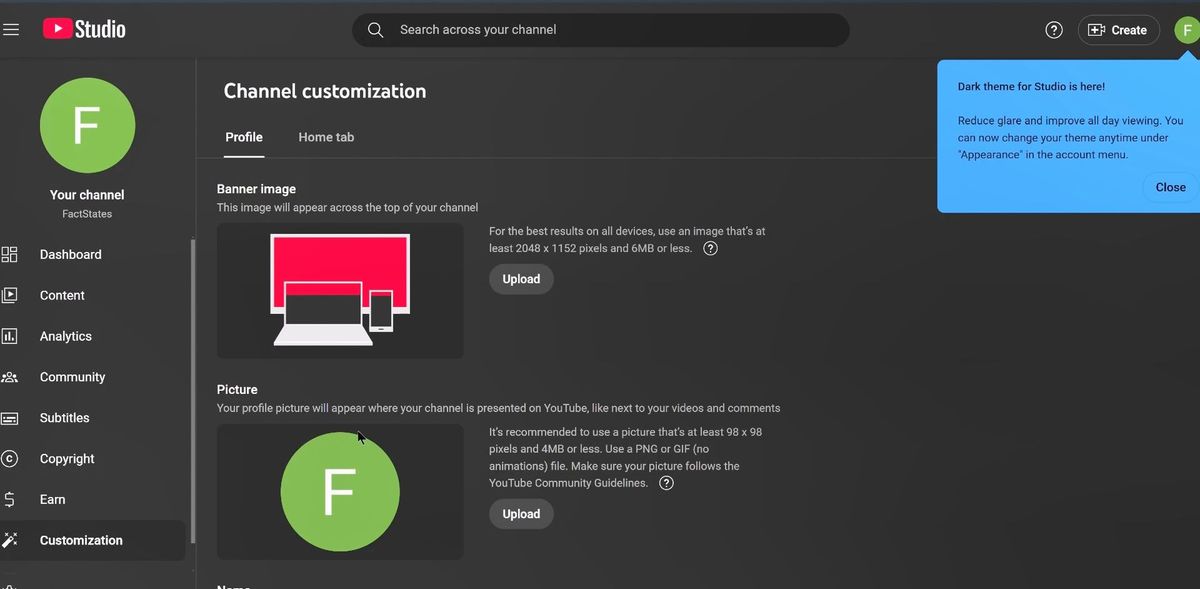Open the Copyright icon in sidebar
Screen dimensions: 1200x589
(10, 459)
